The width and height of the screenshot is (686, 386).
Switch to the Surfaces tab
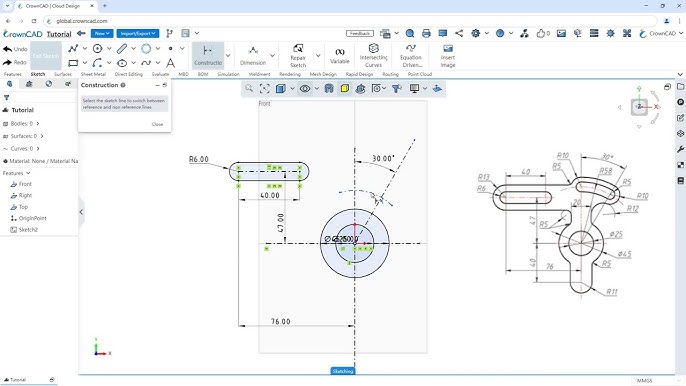point(63,74)
